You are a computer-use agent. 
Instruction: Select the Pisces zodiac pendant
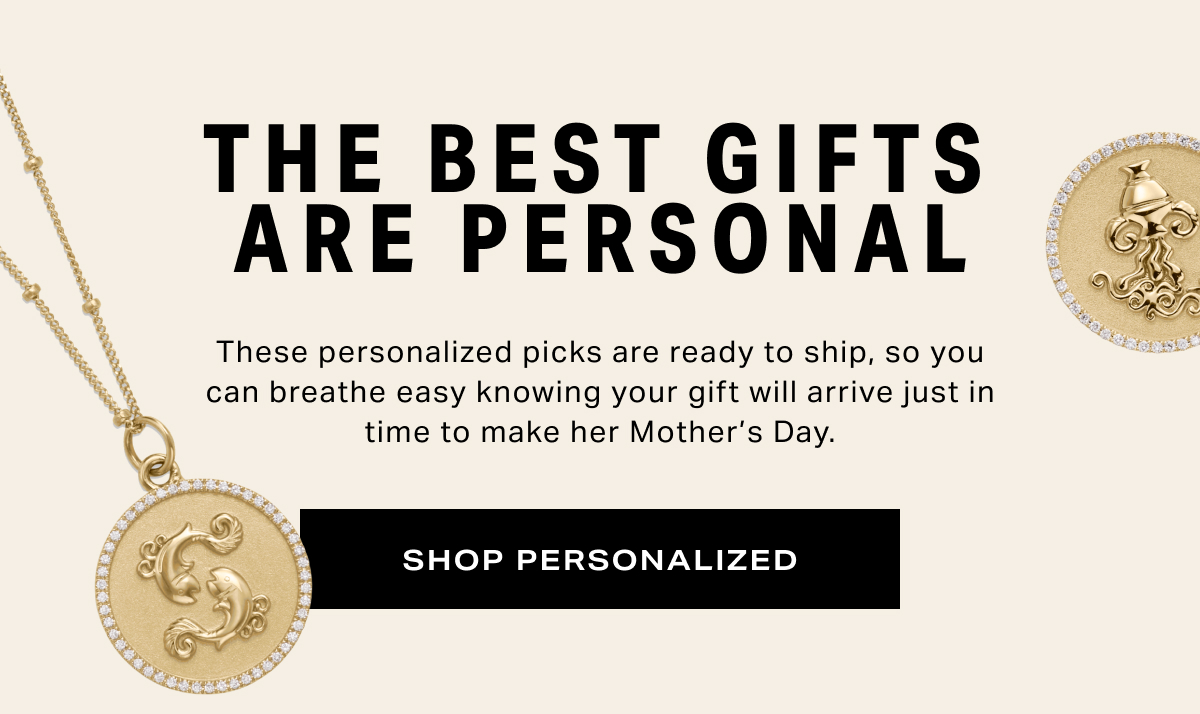[204, 586]
